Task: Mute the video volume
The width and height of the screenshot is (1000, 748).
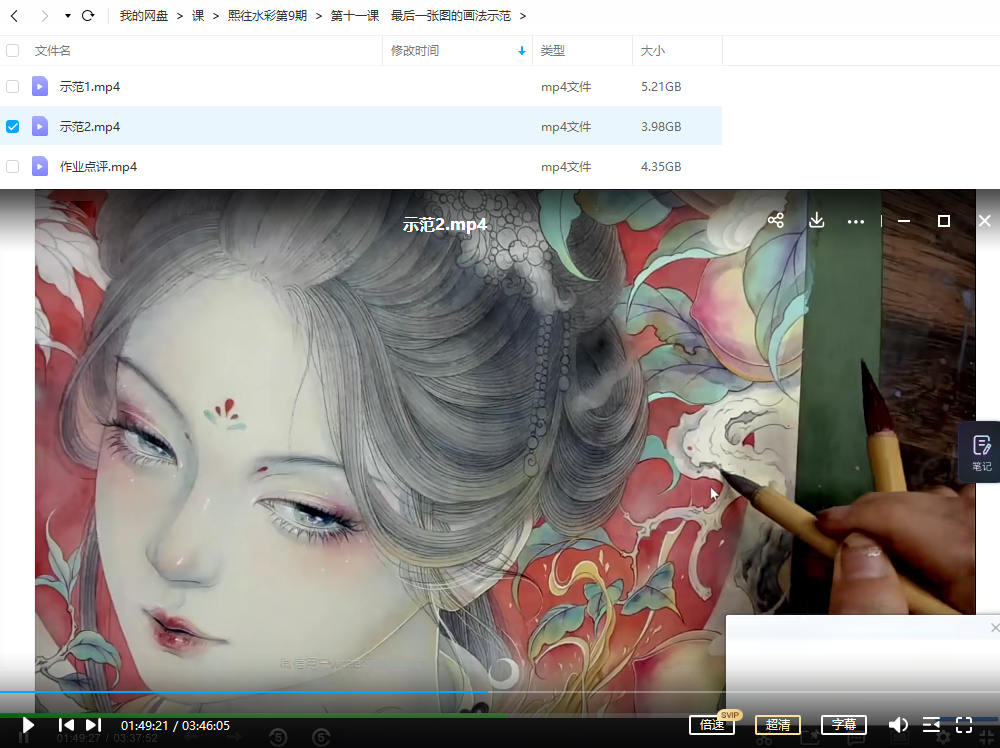Action: pyautogui.click(x=899, y=725)
